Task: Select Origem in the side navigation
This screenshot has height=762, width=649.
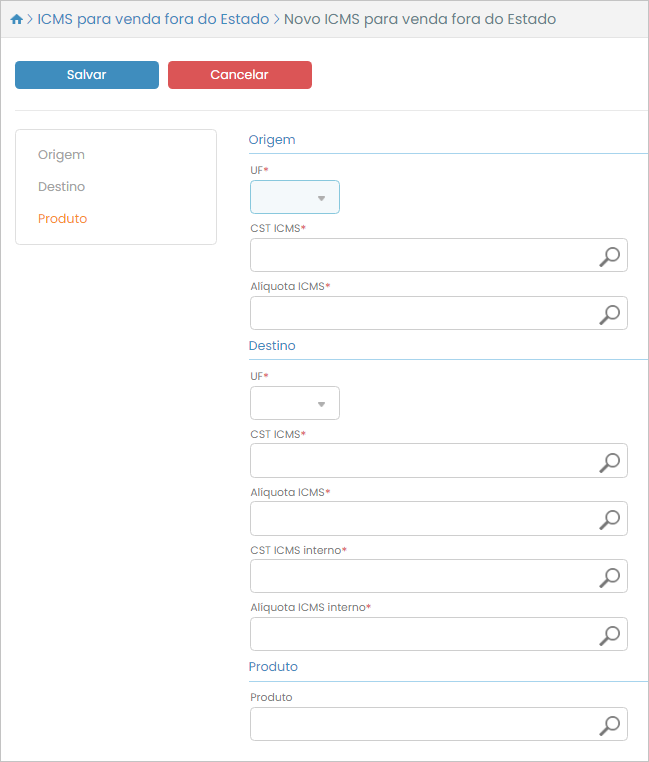Action: (61, 155)
